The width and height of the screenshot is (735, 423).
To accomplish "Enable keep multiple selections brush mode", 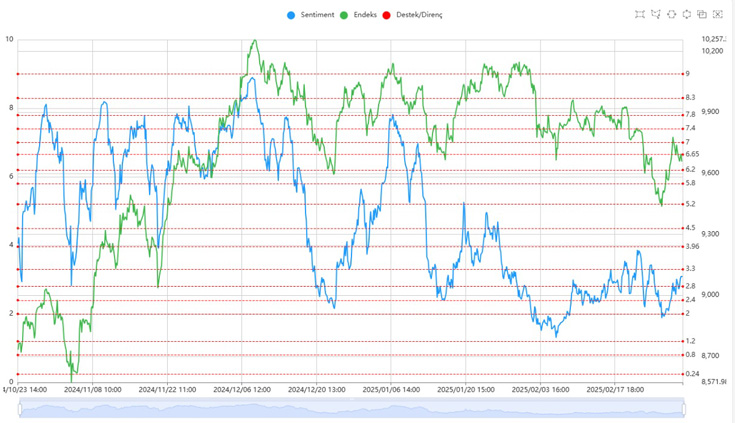I will [702, 15].
